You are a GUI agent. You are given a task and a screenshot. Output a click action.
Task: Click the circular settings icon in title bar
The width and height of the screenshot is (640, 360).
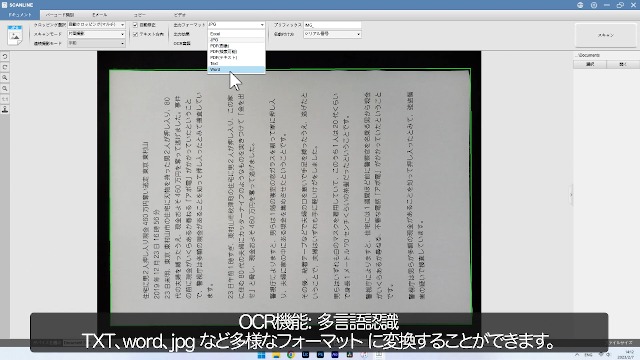click(594, 5)
